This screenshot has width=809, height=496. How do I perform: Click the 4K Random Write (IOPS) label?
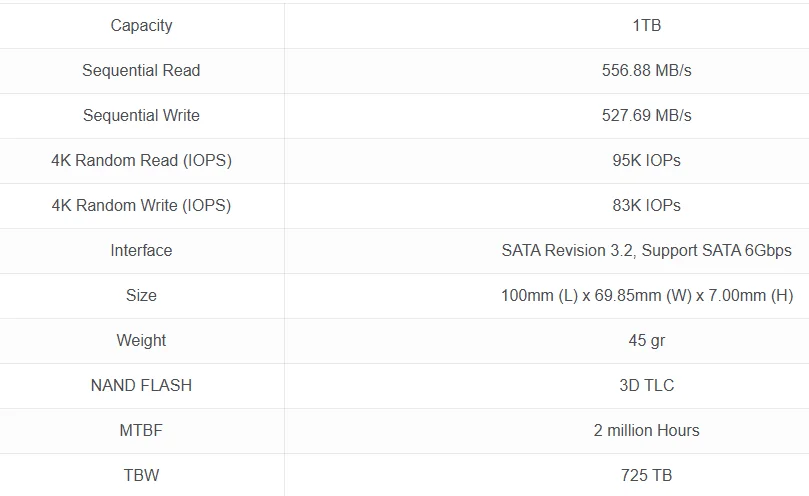pyautogui.click(x=141, y=205)
